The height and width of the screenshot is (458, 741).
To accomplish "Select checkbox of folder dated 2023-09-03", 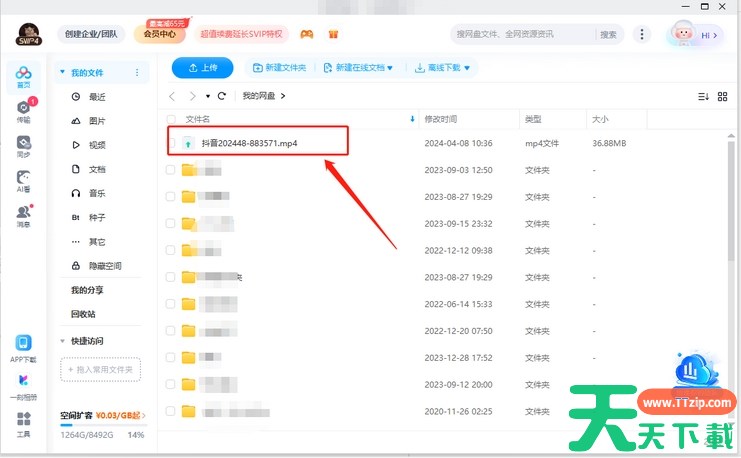I will (x=171, y=170).
